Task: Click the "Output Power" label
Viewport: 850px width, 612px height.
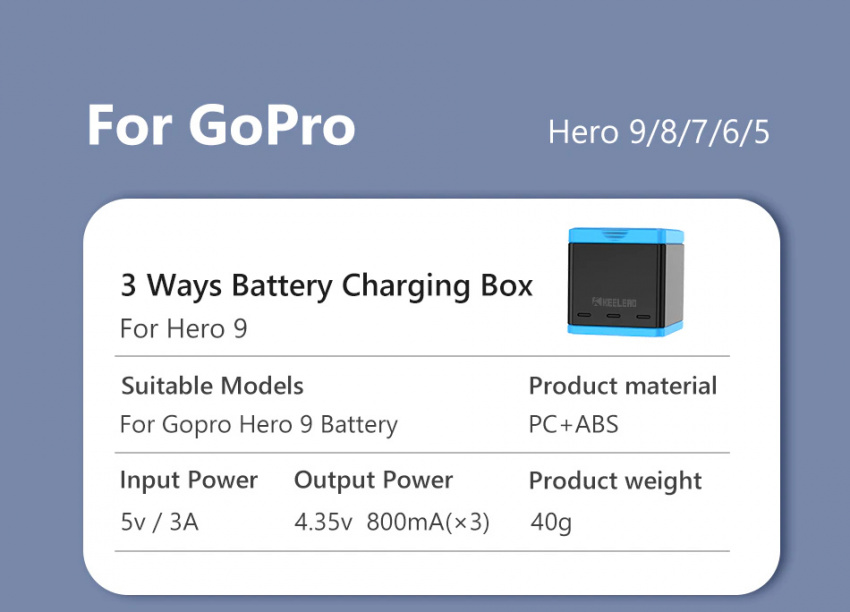Action: tap(374, 481)
